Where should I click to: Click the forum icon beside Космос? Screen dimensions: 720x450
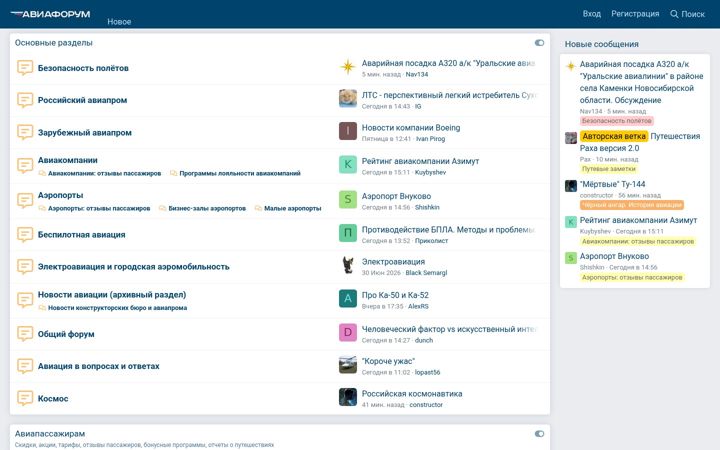[25, 398]
